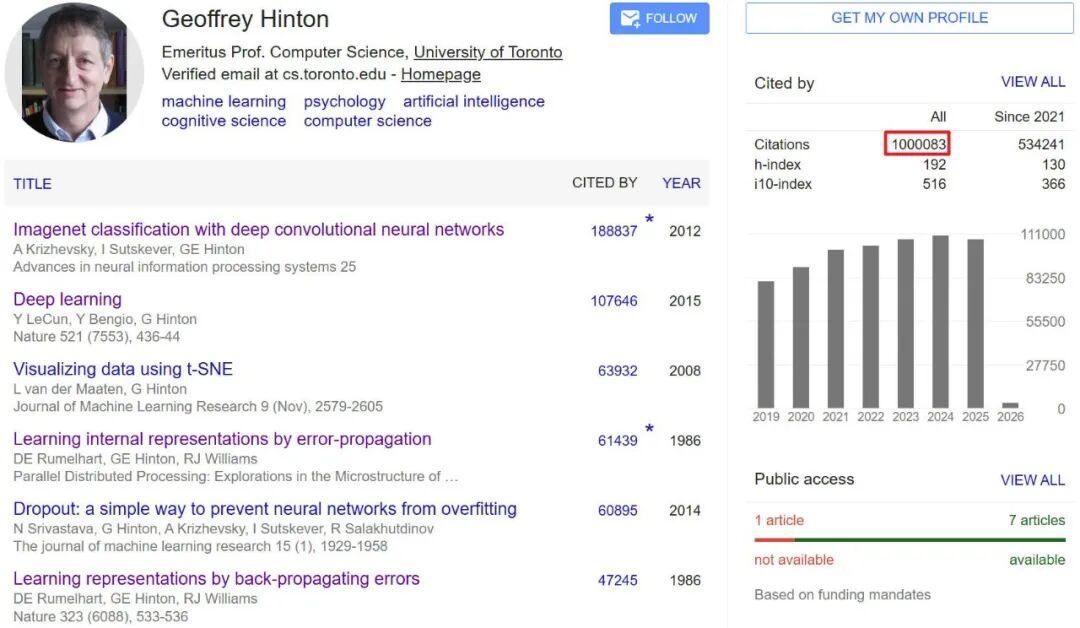1080x628 pixels.
Task: Click asterisk beside 61439 citation count
Action: tap(650, 429)
